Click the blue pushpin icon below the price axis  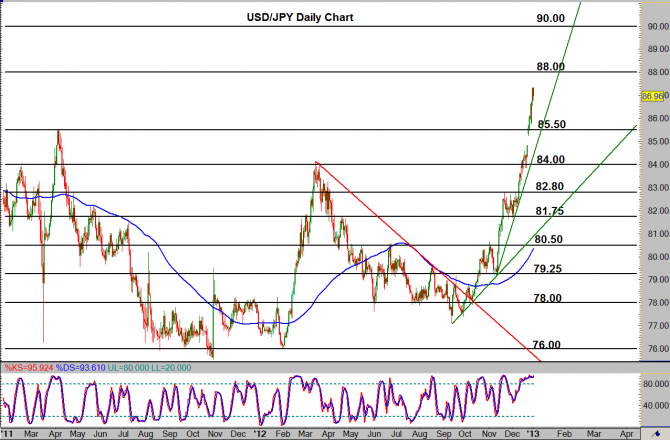pyautogui.click(x=658, y=434)
